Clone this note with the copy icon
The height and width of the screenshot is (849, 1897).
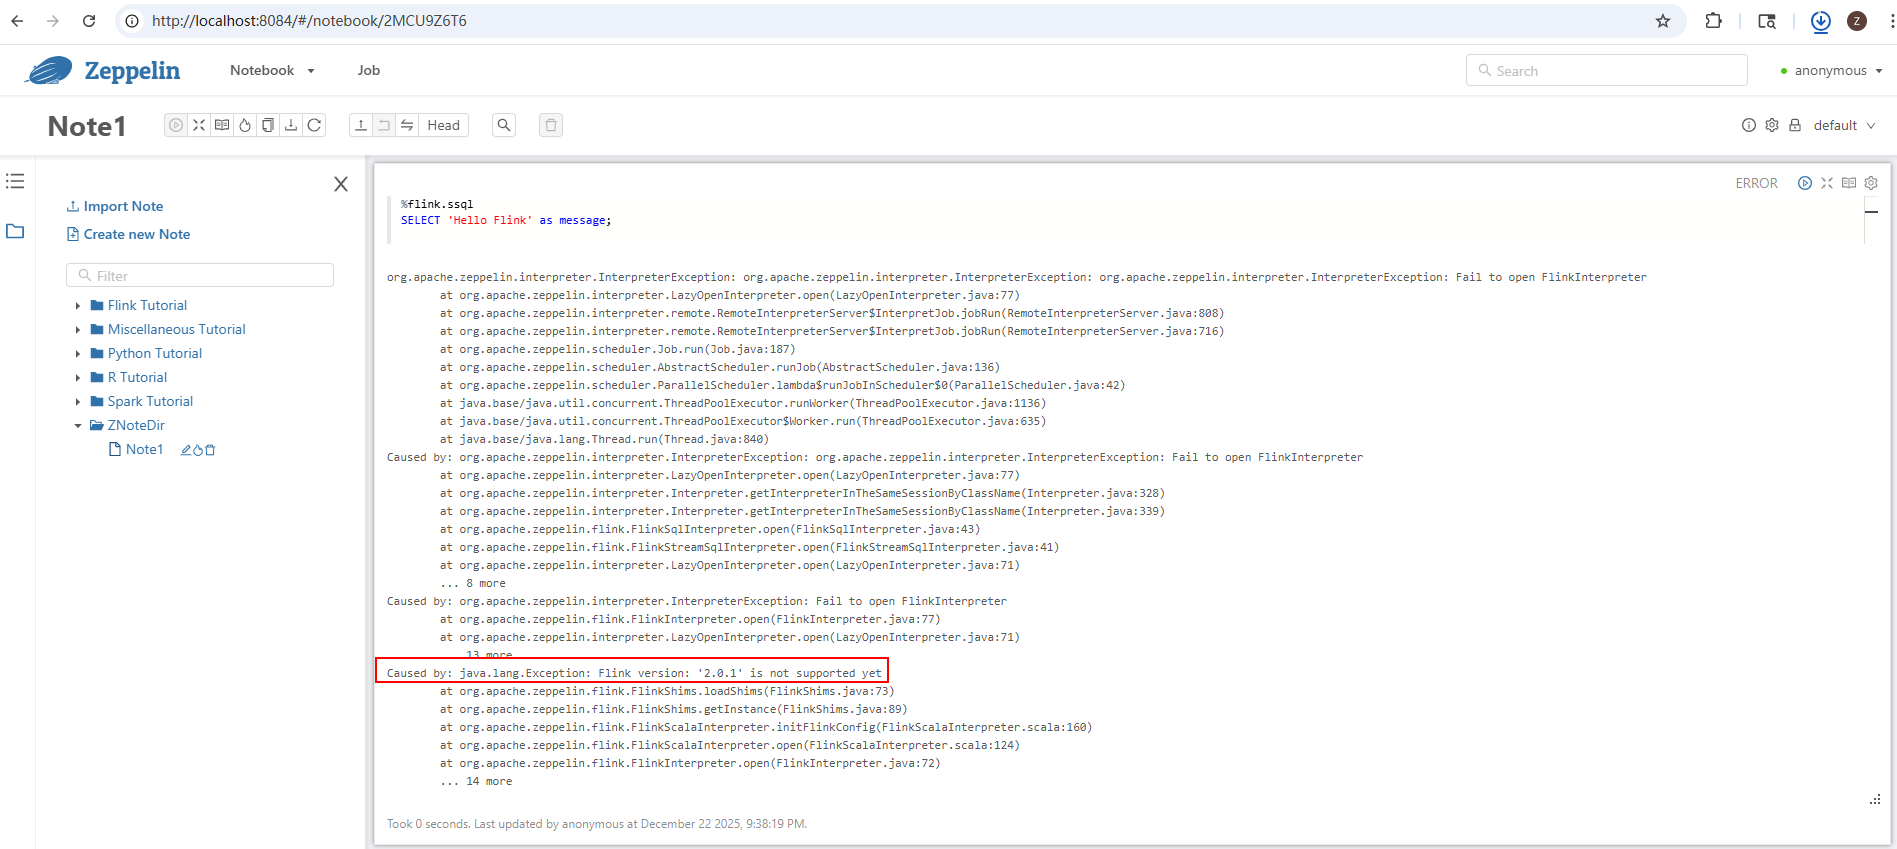(268, 125)
